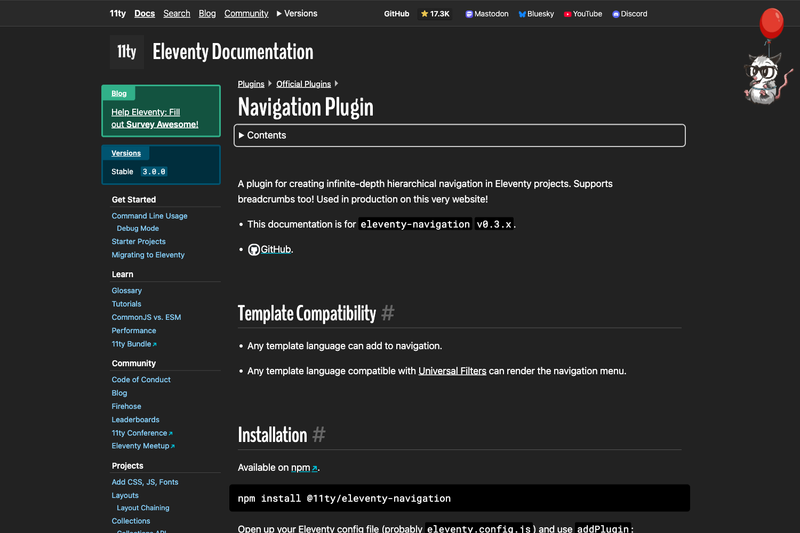This screenshot has width=800, height=533.
Task: Open the Bluesky social link
Action: pyautogui.click(x=536, y=14)
